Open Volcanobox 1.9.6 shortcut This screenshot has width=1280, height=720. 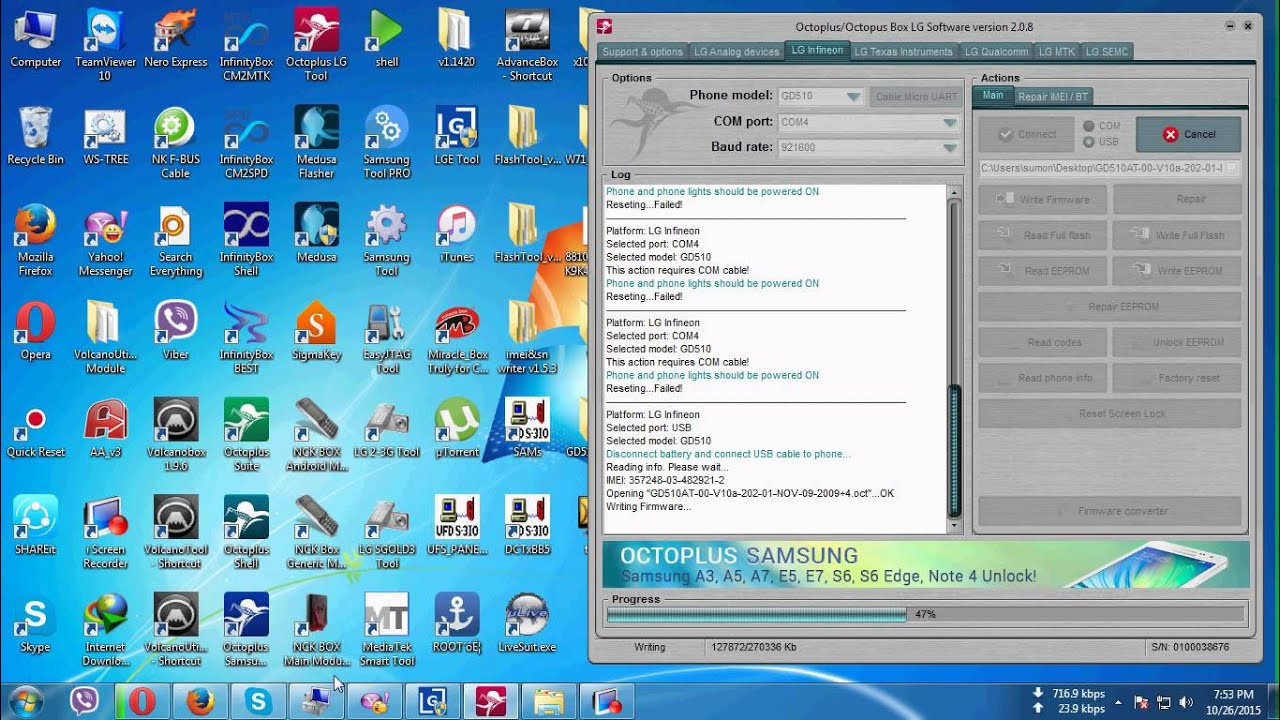click(x=175, y=436)
